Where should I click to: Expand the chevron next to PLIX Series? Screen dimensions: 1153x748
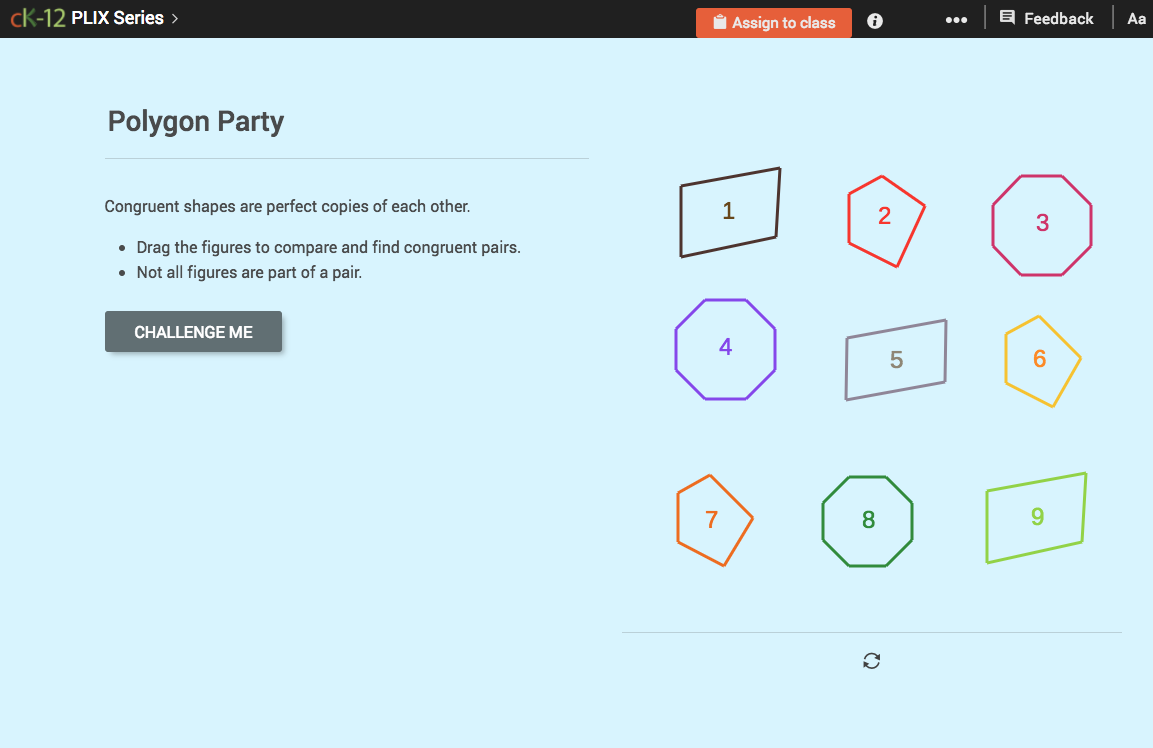point(173,17)
